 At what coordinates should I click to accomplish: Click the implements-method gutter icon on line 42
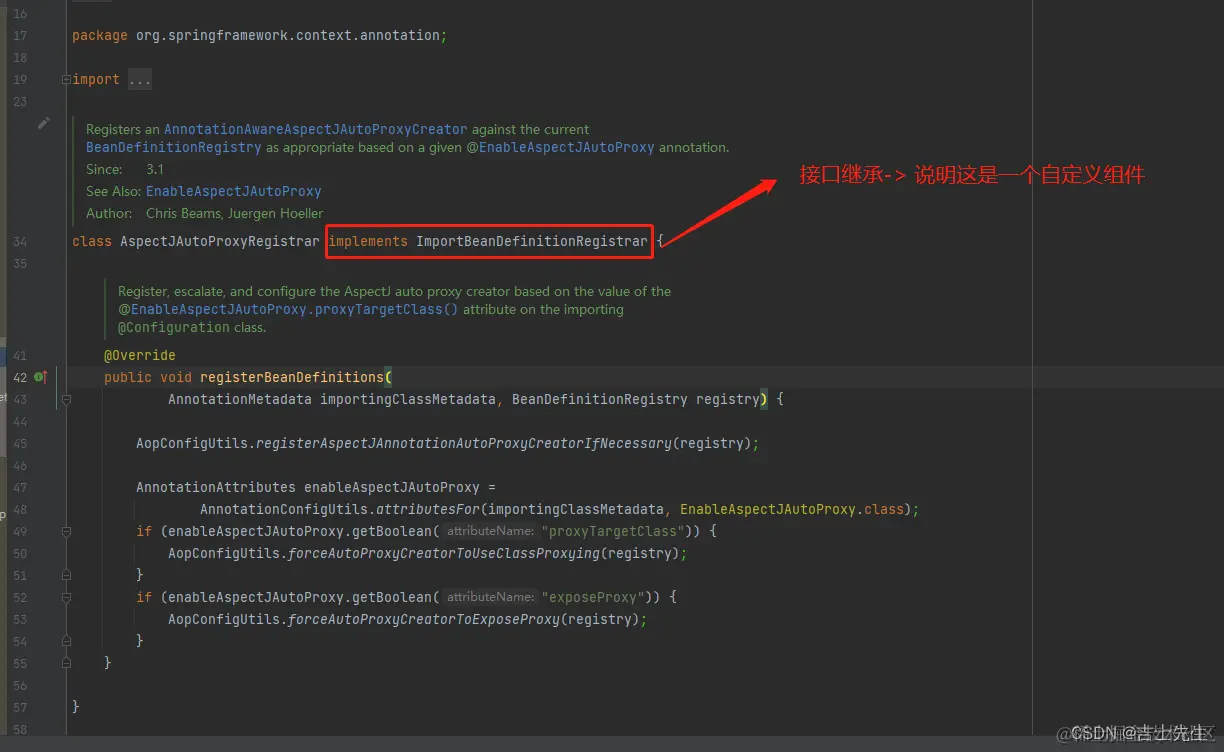click(40, 377)
